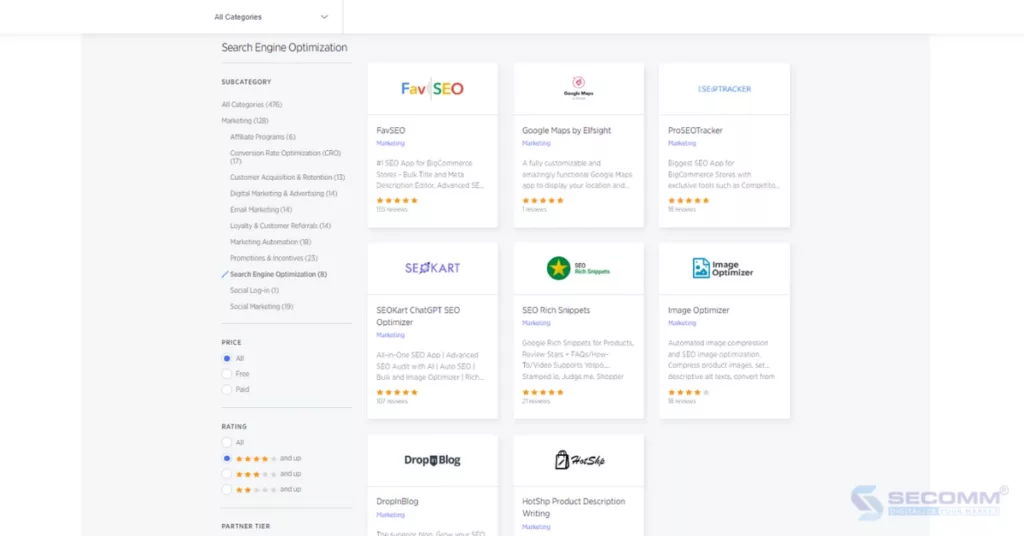
Task: Choose Promotions & Incentives (23) subcategory
Action: click(x=274, y=258)
